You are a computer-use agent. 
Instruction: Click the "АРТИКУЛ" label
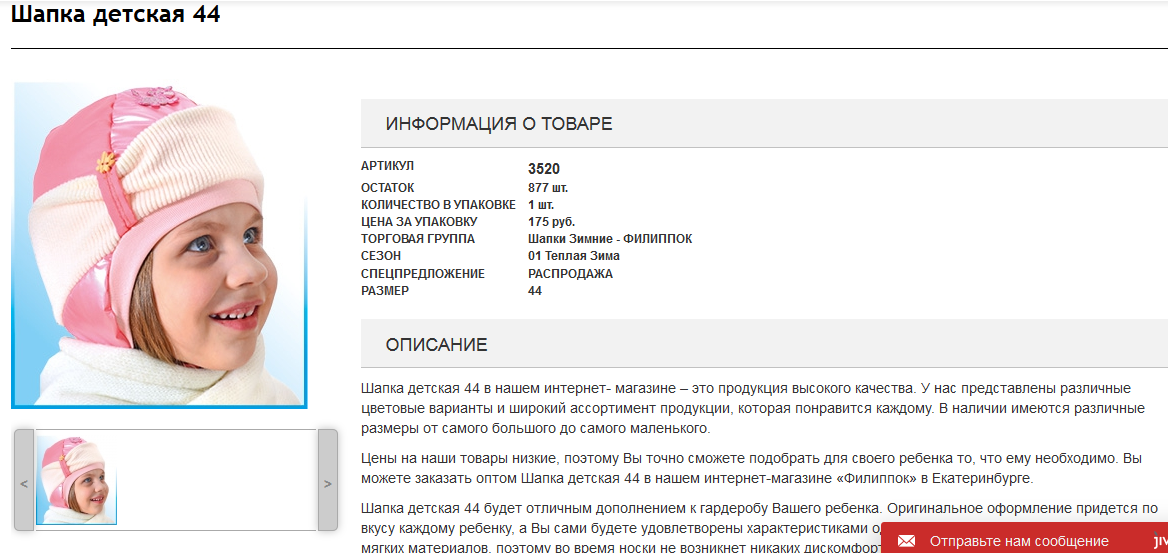pos(387,165)
